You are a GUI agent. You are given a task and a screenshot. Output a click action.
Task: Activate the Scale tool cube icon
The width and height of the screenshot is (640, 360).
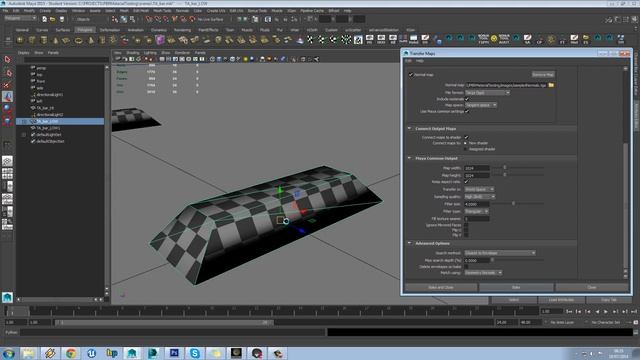[7, 121]
